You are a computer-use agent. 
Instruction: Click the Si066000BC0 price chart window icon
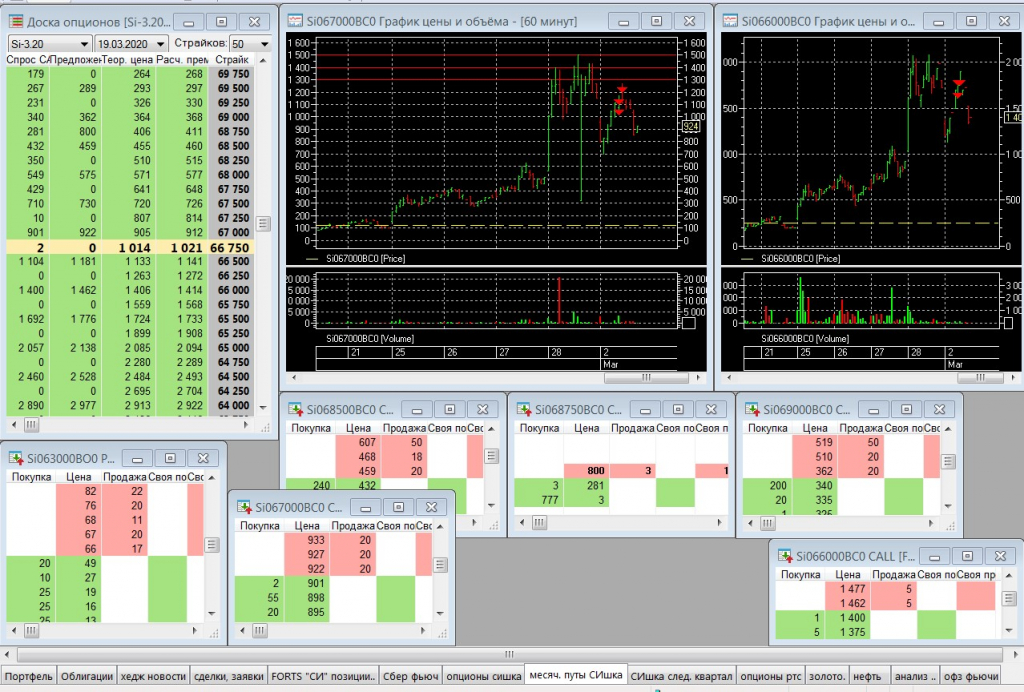pyautogui.click(x=730, y=21)
